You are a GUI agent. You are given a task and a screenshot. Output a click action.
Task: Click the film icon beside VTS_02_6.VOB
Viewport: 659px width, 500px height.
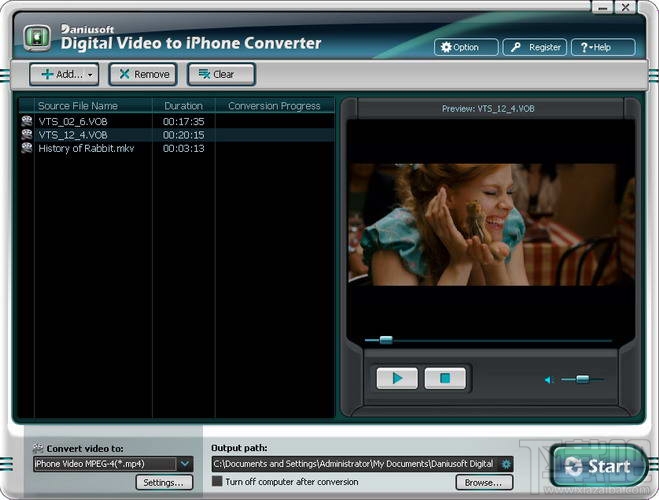click(27, 121)
